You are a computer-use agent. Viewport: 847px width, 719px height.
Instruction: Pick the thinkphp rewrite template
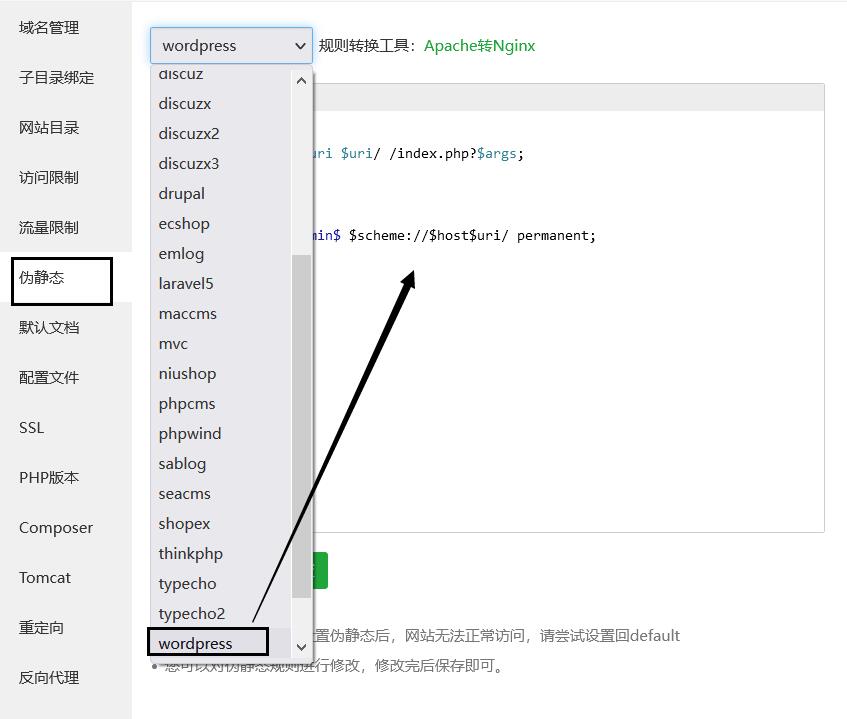click(x=221, y=553)
